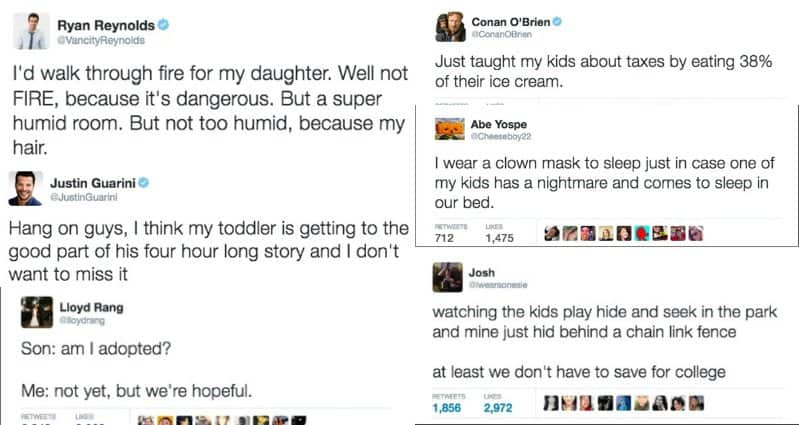Open the 1,856 retweets list on Josh's tweet
The height and width of the screenshot is (425, 799).
click(448, 408)
